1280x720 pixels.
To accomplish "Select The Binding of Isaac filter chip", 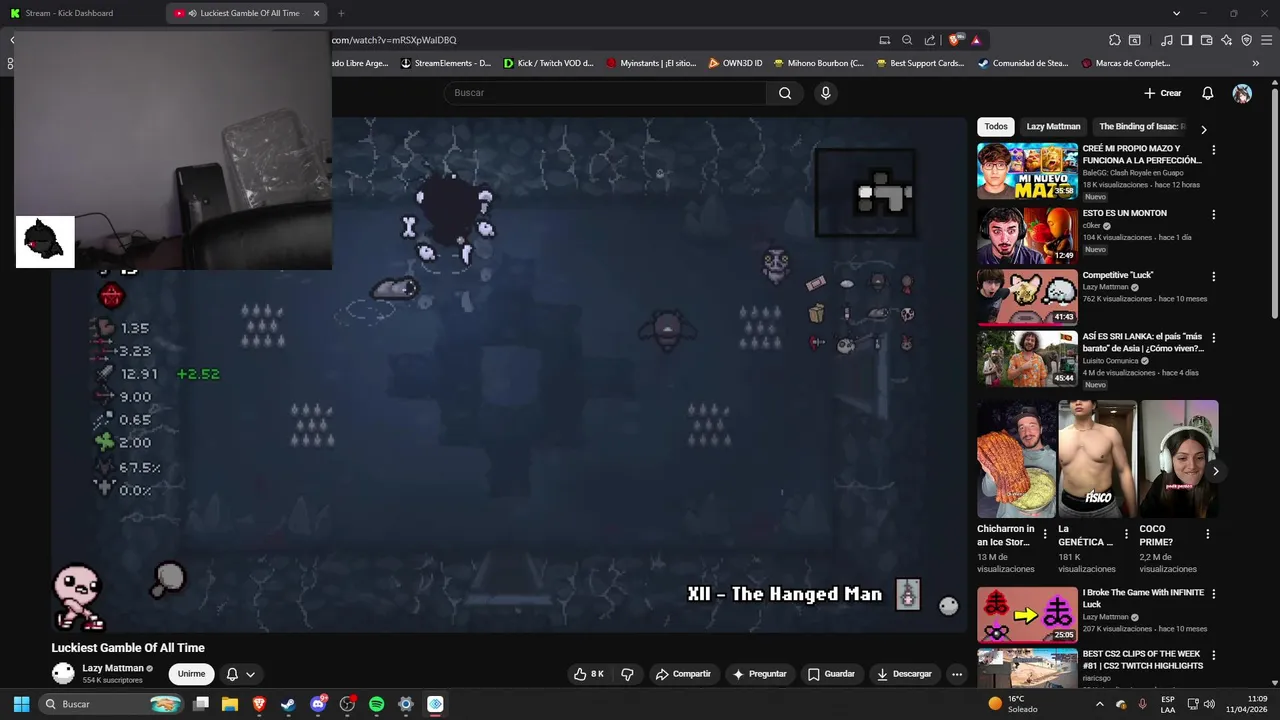I will pyautogui.click(x=1141, y=127).
